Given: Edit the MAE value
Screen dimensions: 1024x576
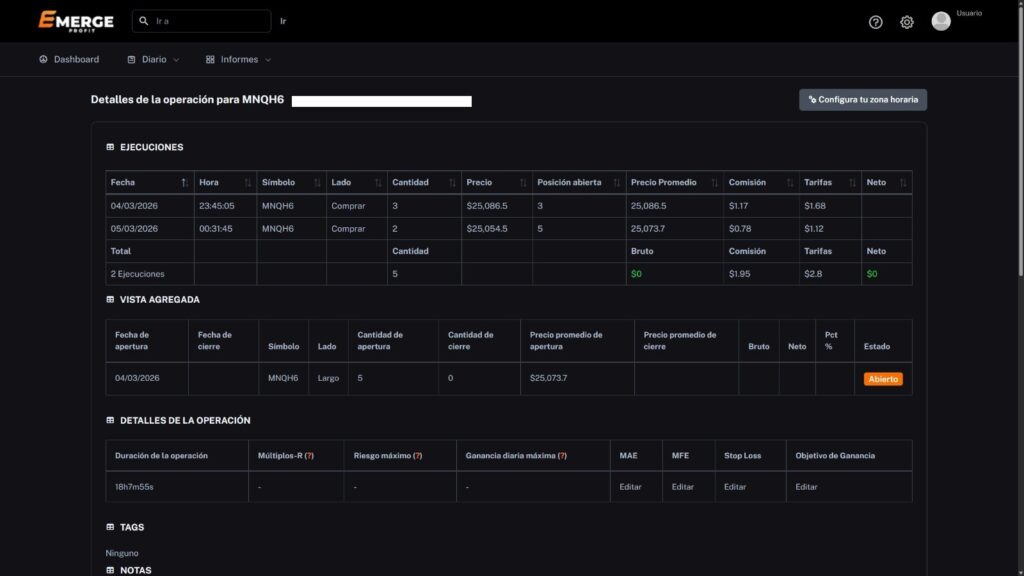Looking at the screenshot, I should pyautogui.click(x=629, y=487).
